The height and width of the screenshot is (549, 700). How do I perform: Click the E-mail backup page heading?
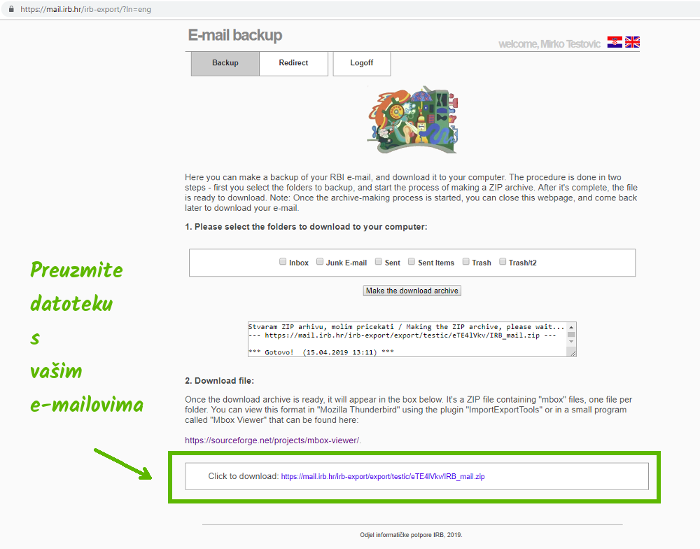click(235, 36)
